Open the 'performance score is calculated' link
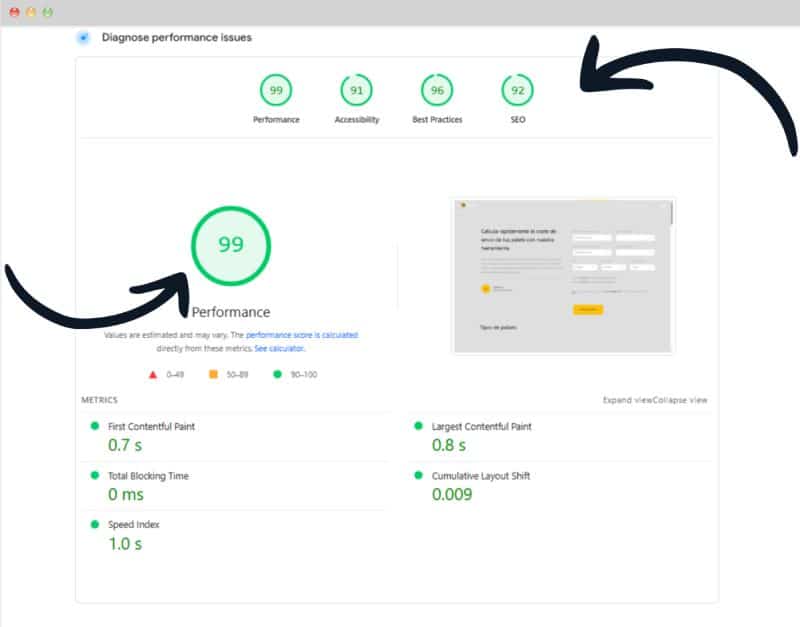This screenshot has width=800, height=627. coord(302,336)
